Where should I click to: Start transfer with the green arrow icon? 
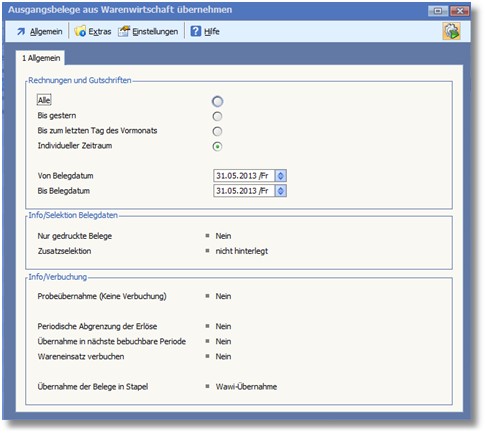click(452, 31)
